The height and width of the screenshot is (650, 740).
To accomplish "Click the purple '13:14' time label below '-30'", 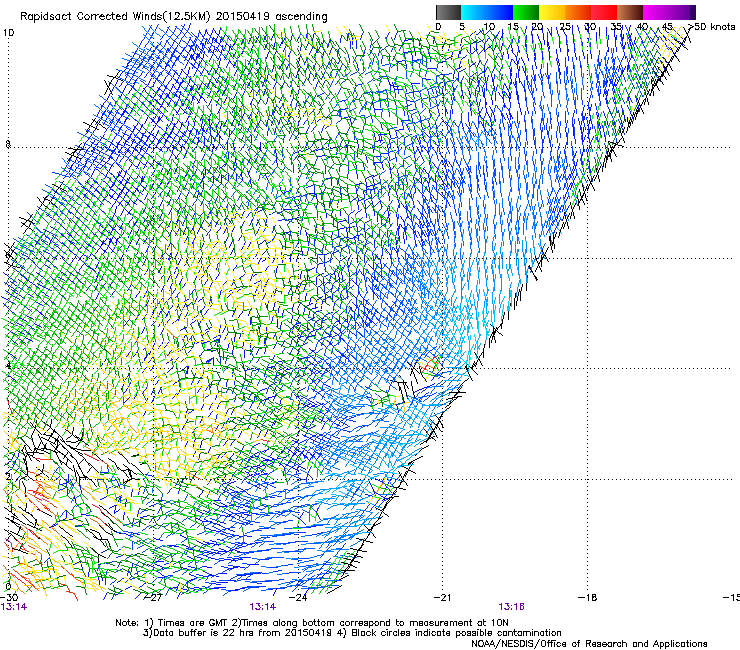I will click(x=14, y=607).
